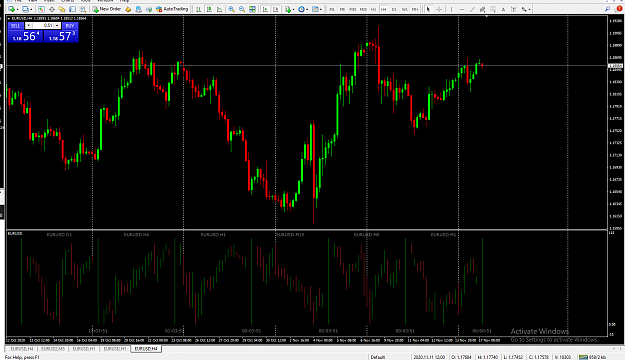Toggle the Terminal panel icon

pos(72,9)
